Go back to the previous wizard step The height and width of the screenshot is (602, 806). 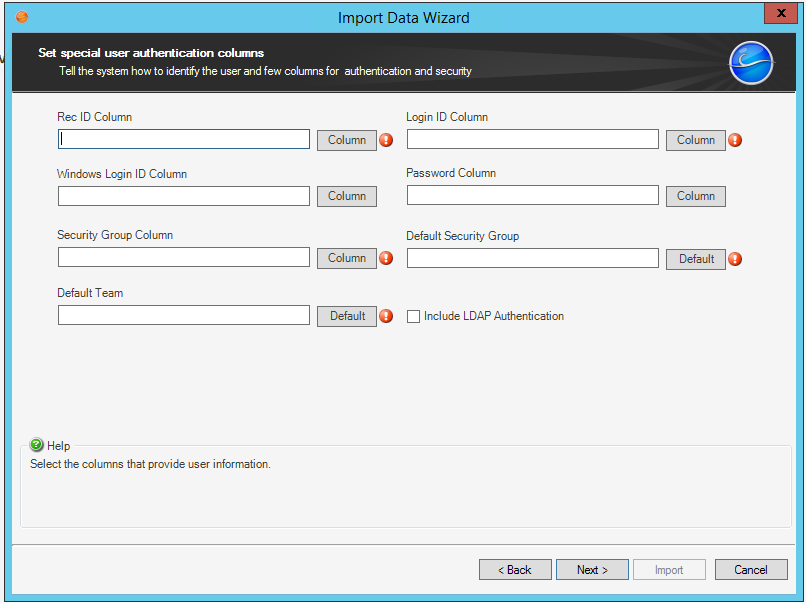coord(515,569)
